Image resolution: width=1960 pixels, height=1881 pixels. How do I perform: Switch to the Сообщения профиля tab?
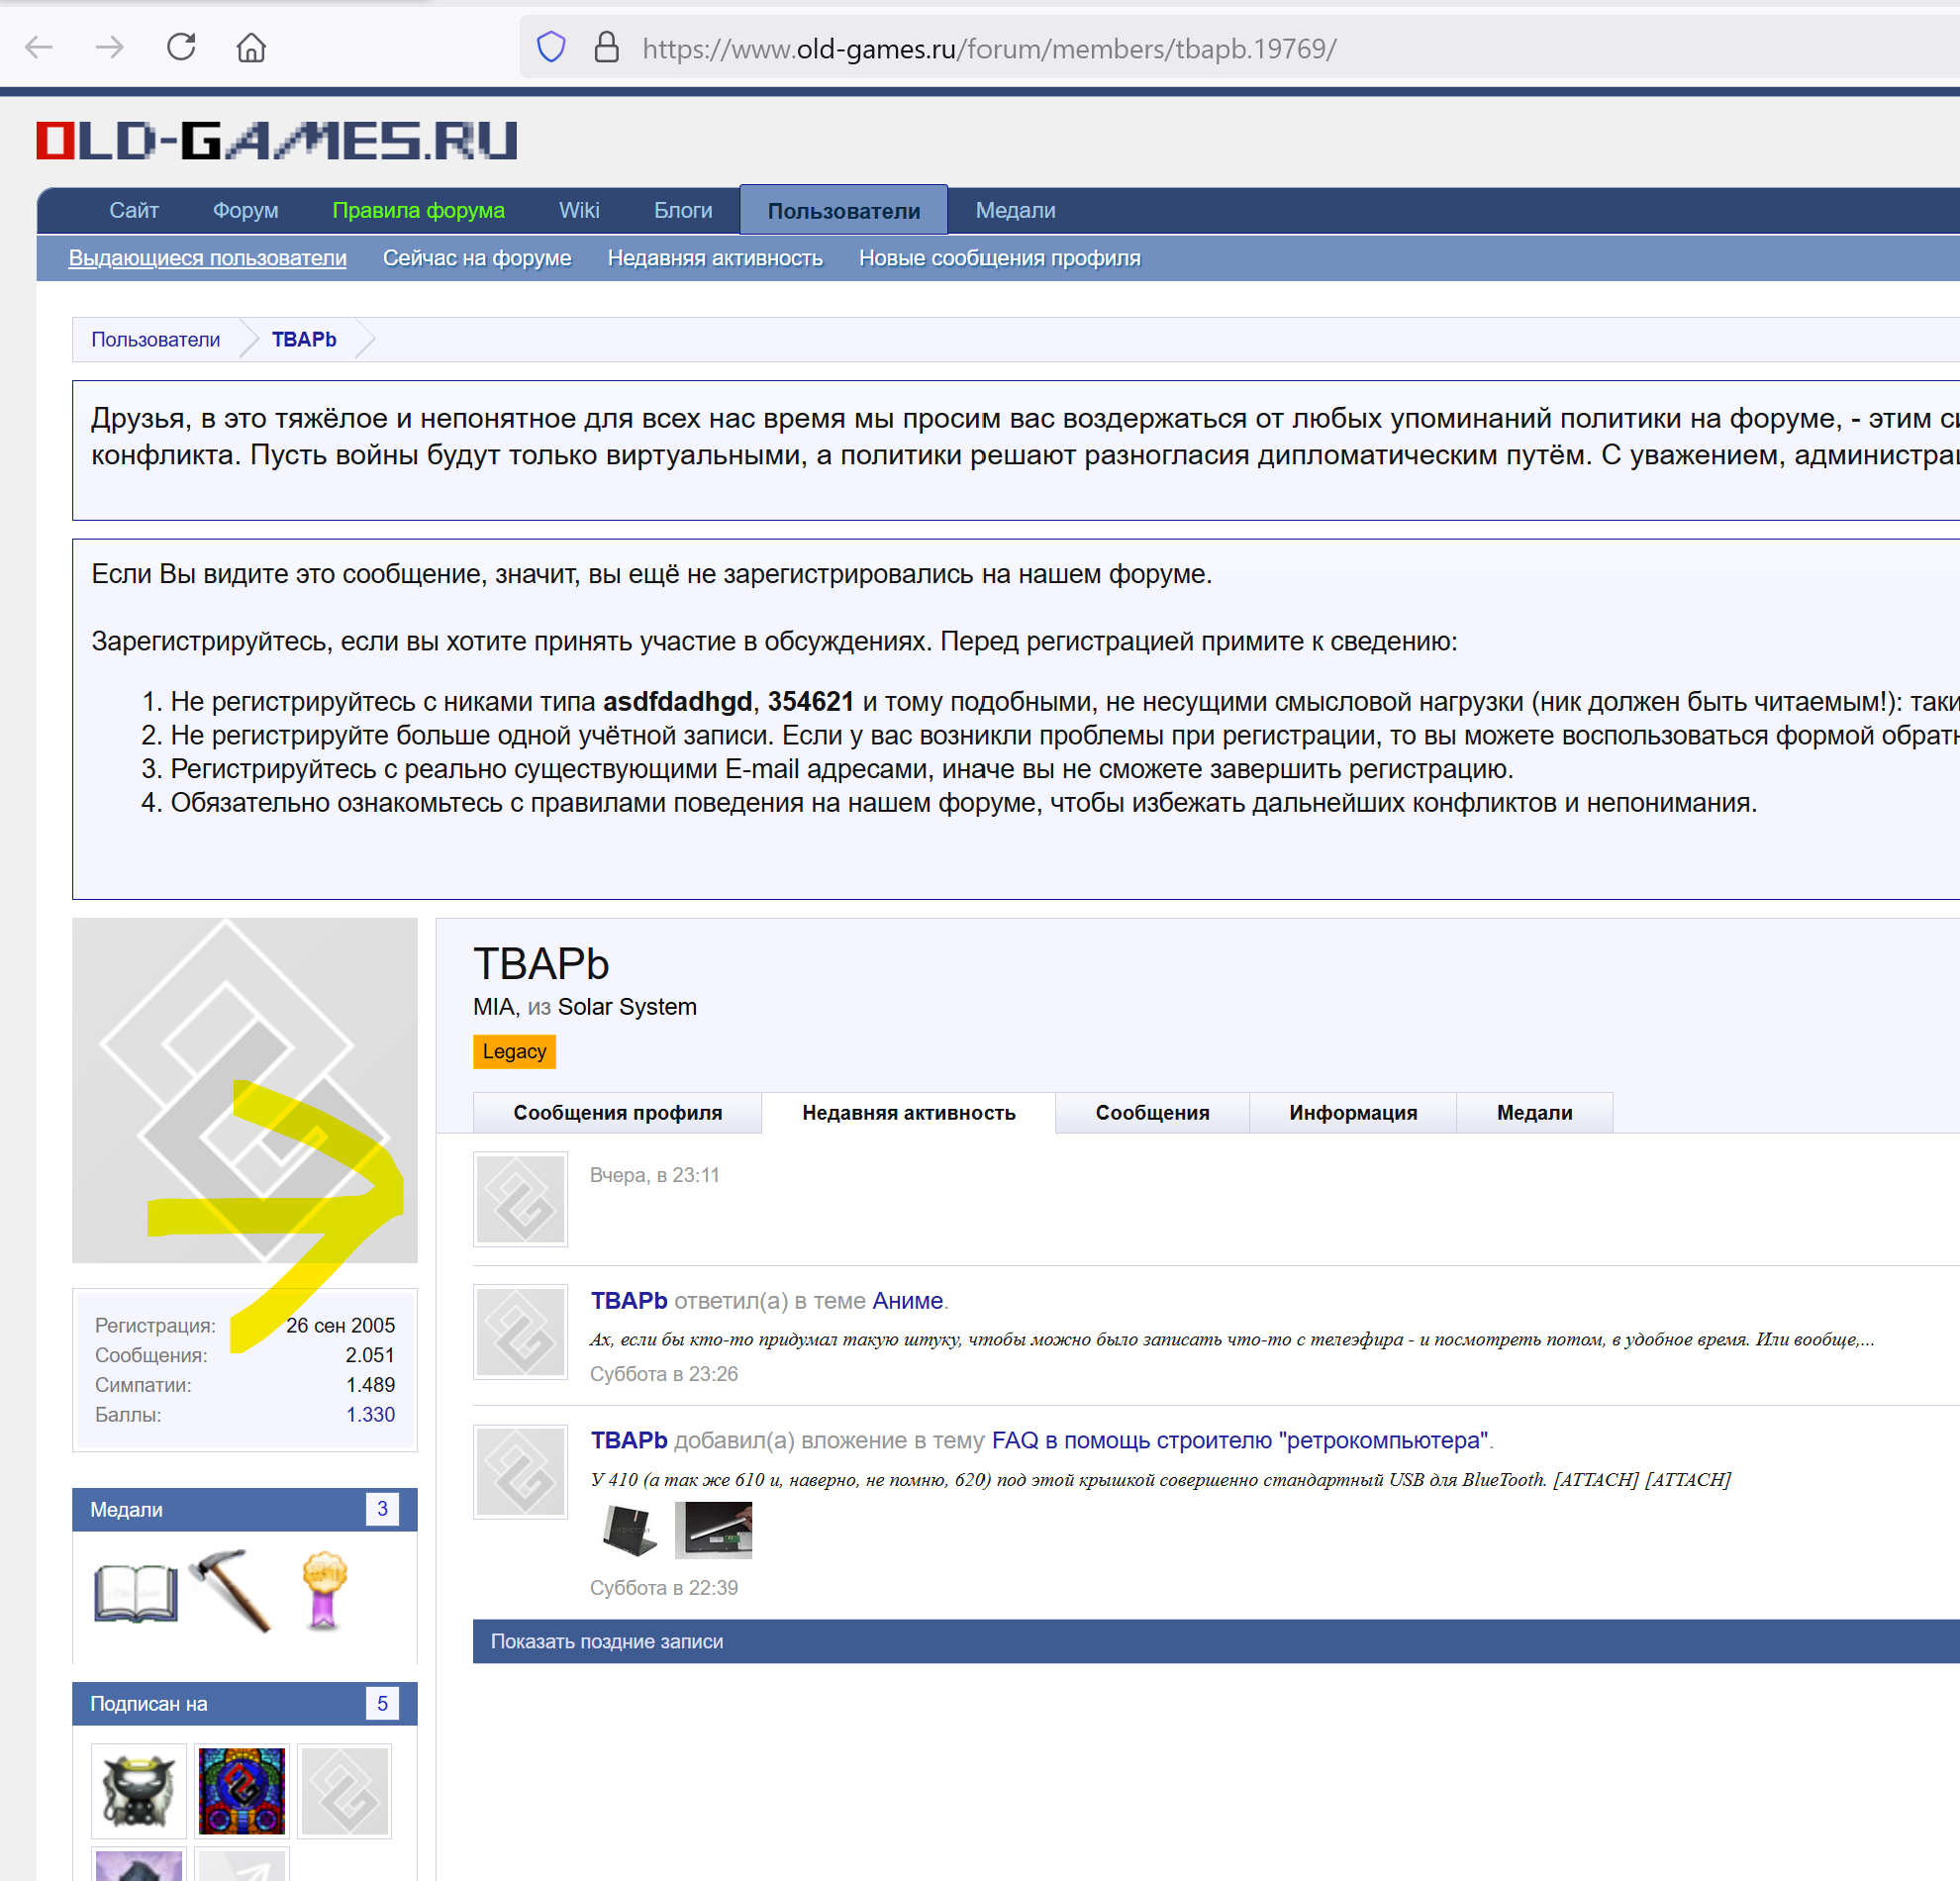click(x=617, y=1112)
